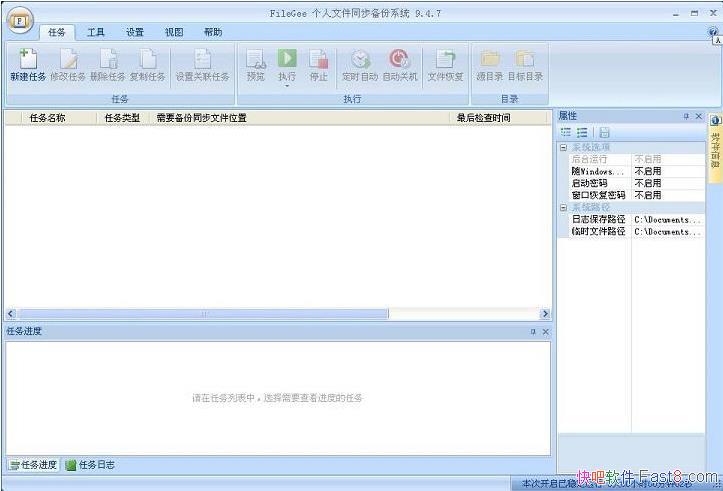Image resolution: width=723 pixels, height=491 pixels.
Task: Click the 设置关联任务 linked task icon
Action: pyautogui.click(x=202, y=59)
